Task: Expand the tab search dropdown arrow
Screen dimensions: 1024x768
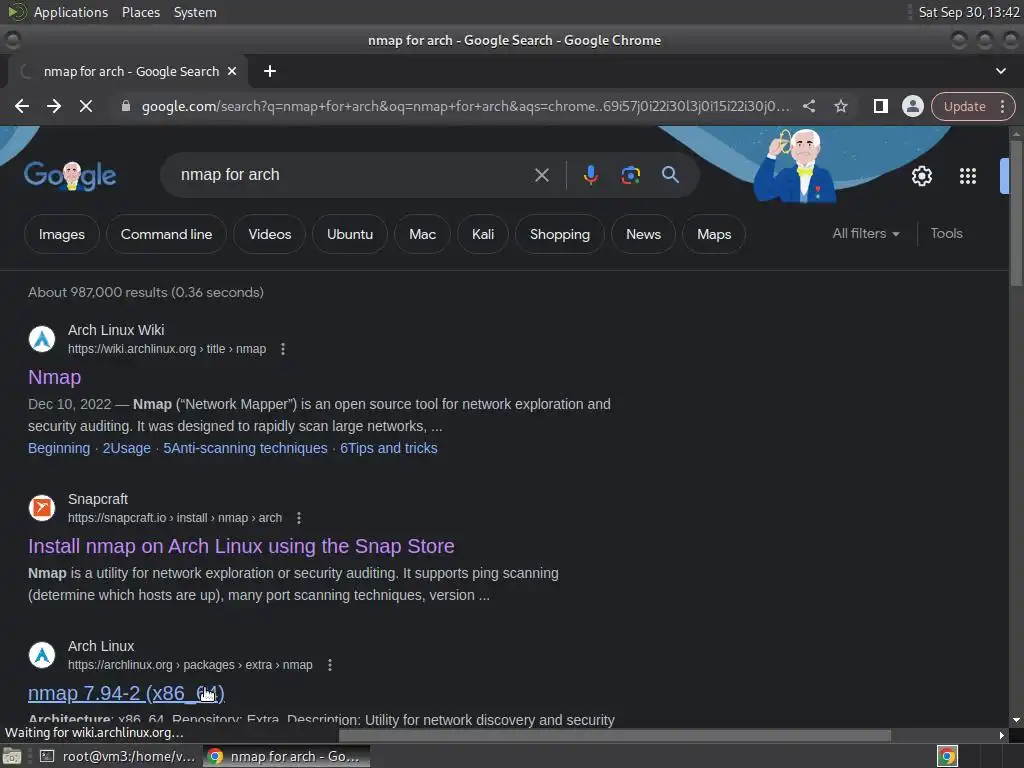Action: pos(1000,71)
